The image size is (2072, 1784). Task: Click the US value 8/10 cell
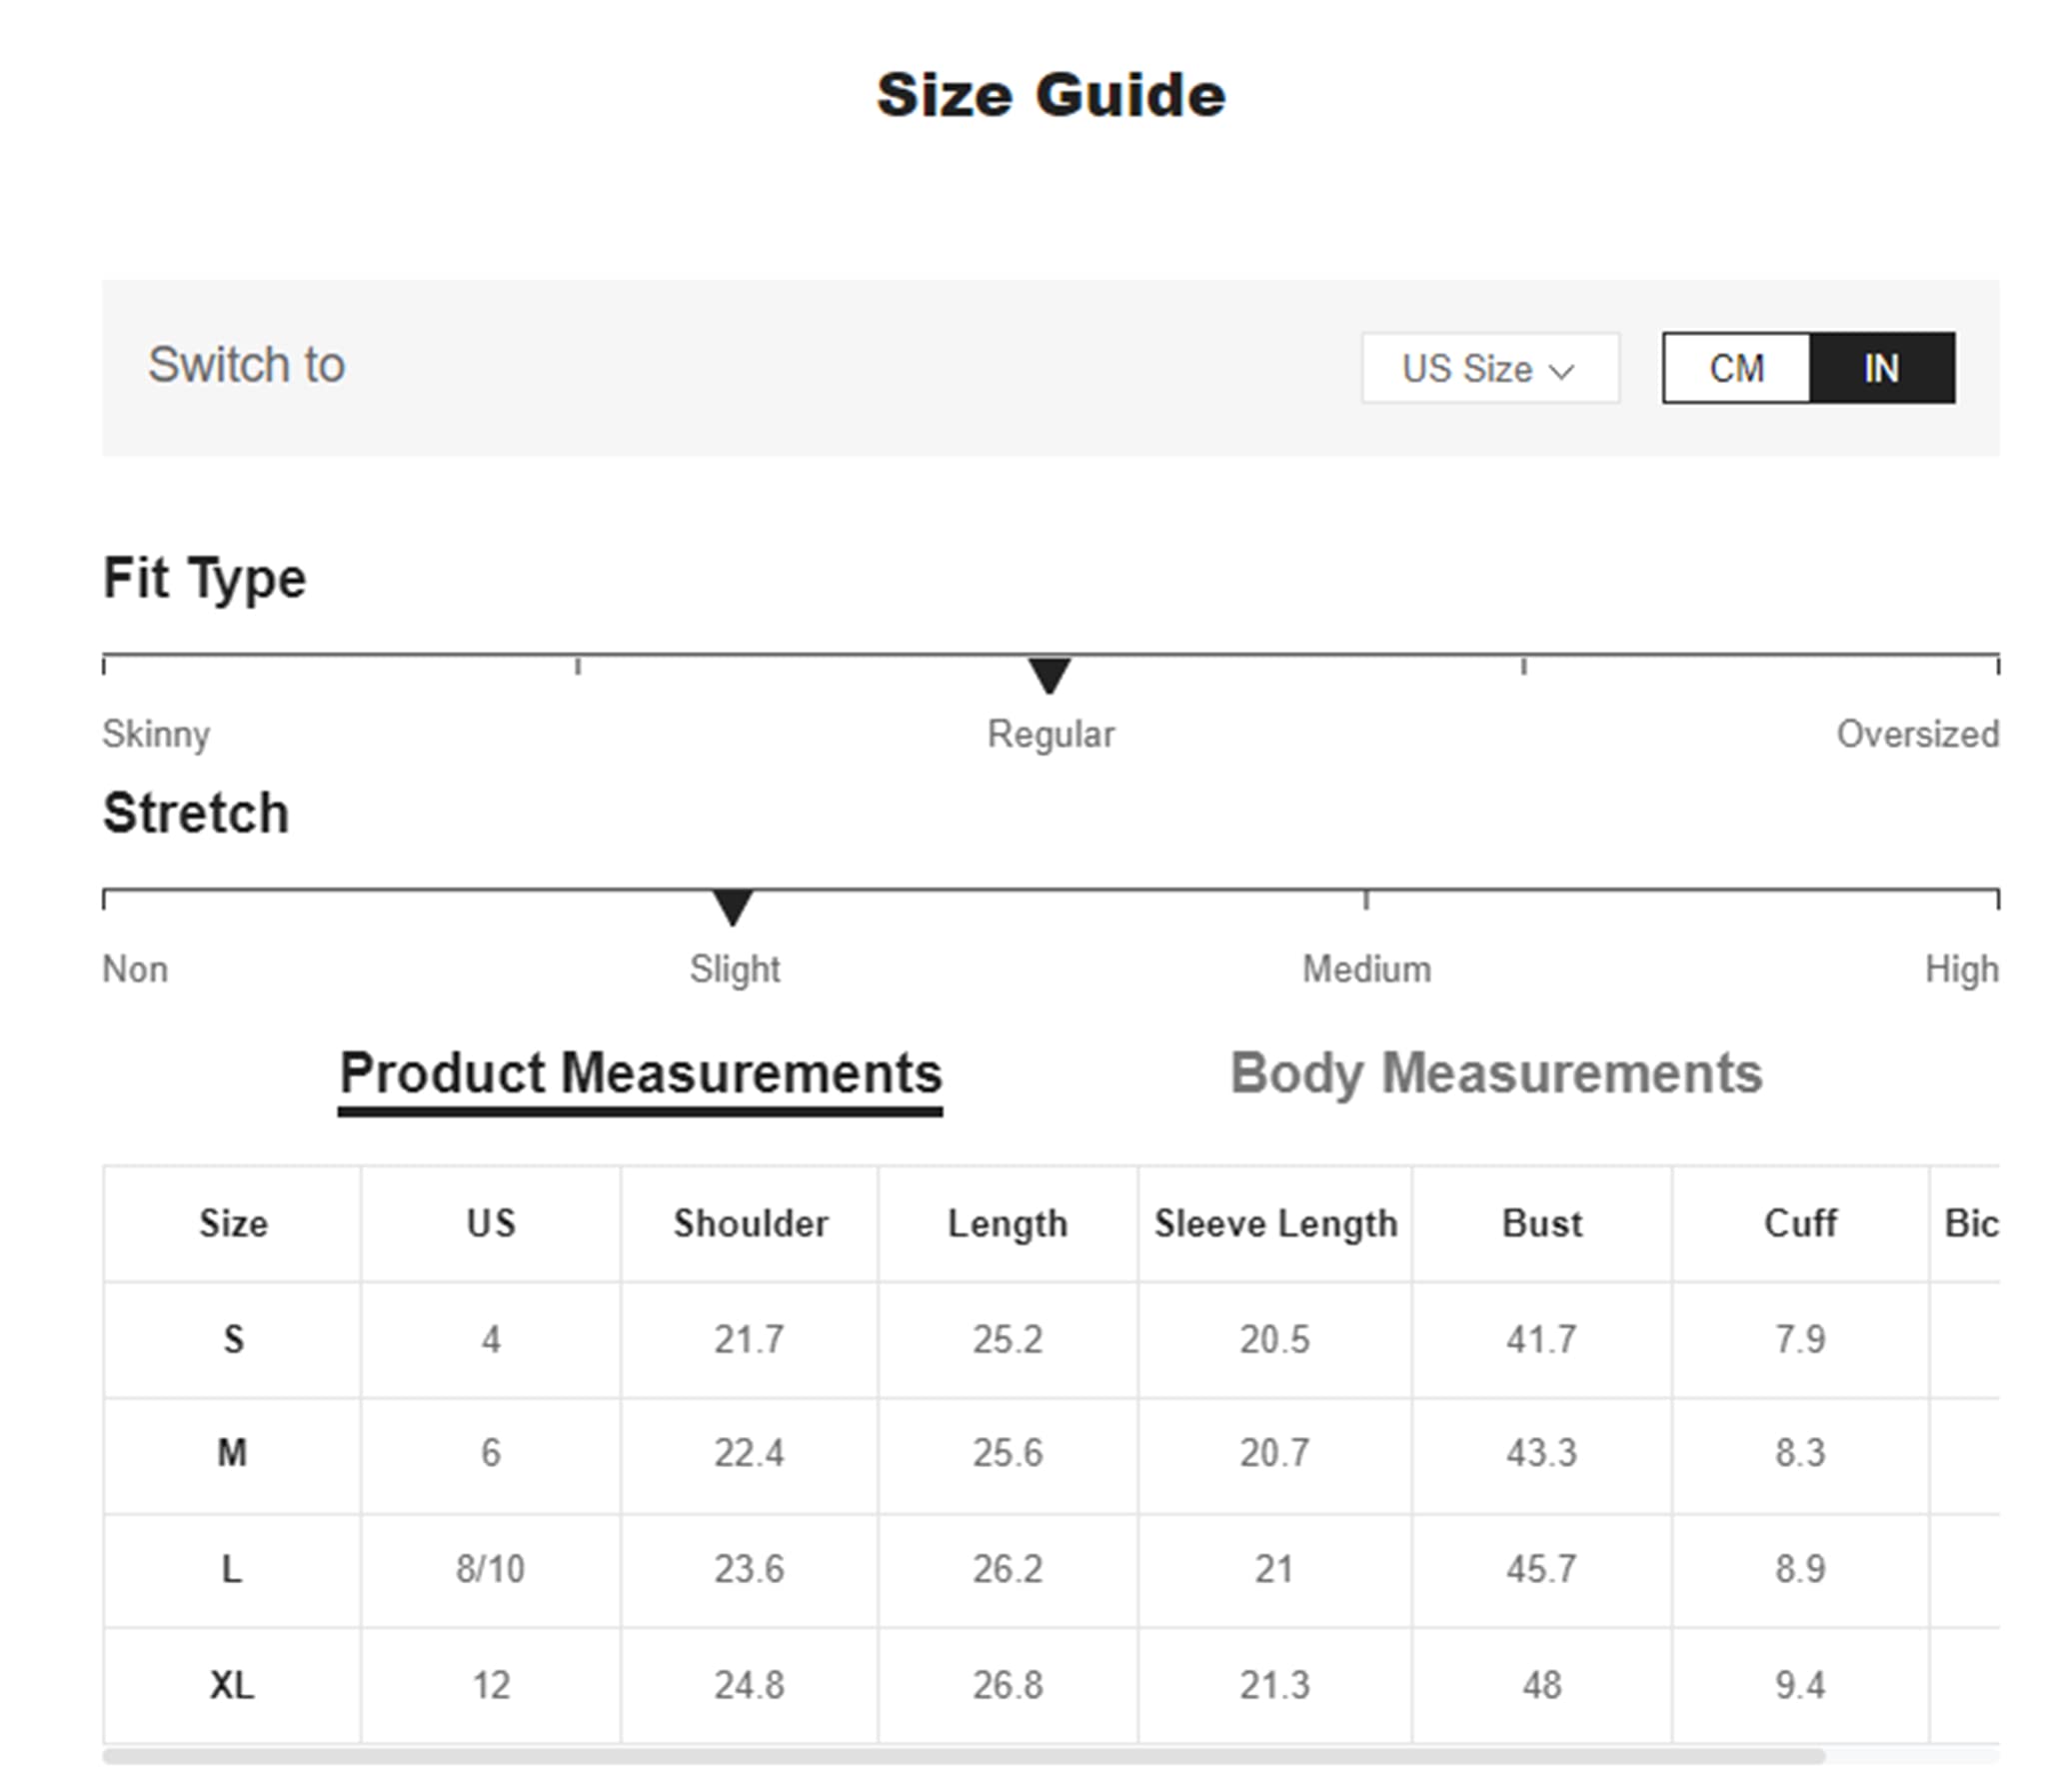[x=490, y=1569]
